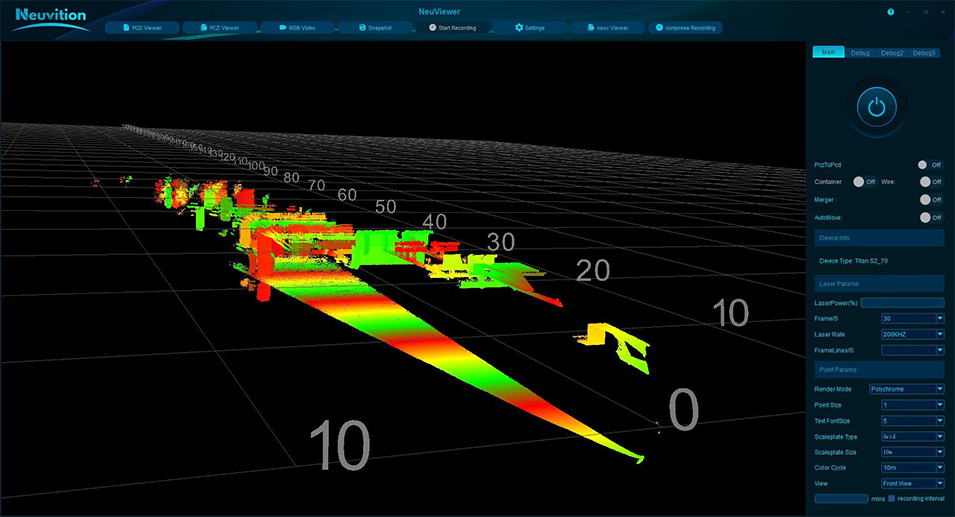Click the NeuViewer window title
Viewport: 955px width, 517px height.
click(439, 12)
